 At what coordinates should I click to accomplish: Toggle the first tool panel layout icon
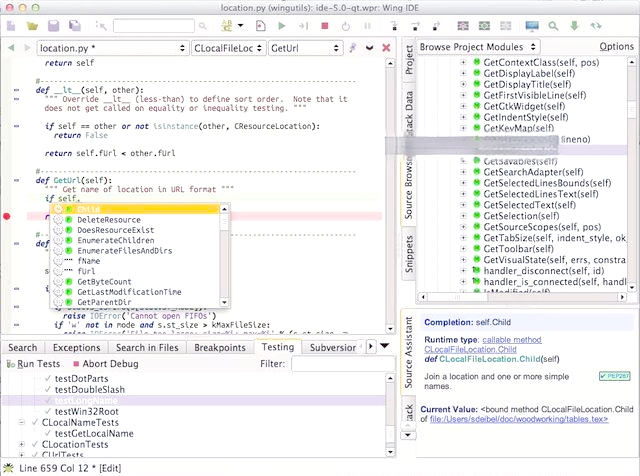463,26
